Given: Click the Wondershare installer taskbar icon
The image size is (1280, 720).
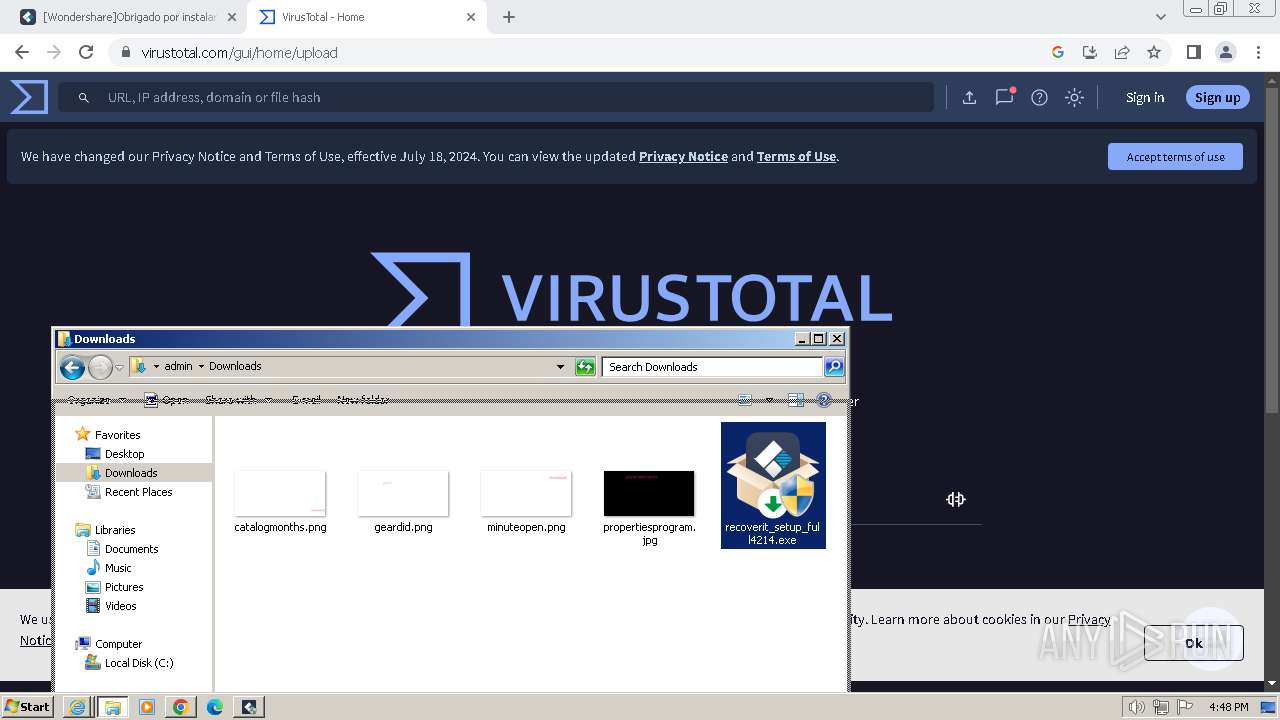Looking at the screenshot, I should (249, 707).
